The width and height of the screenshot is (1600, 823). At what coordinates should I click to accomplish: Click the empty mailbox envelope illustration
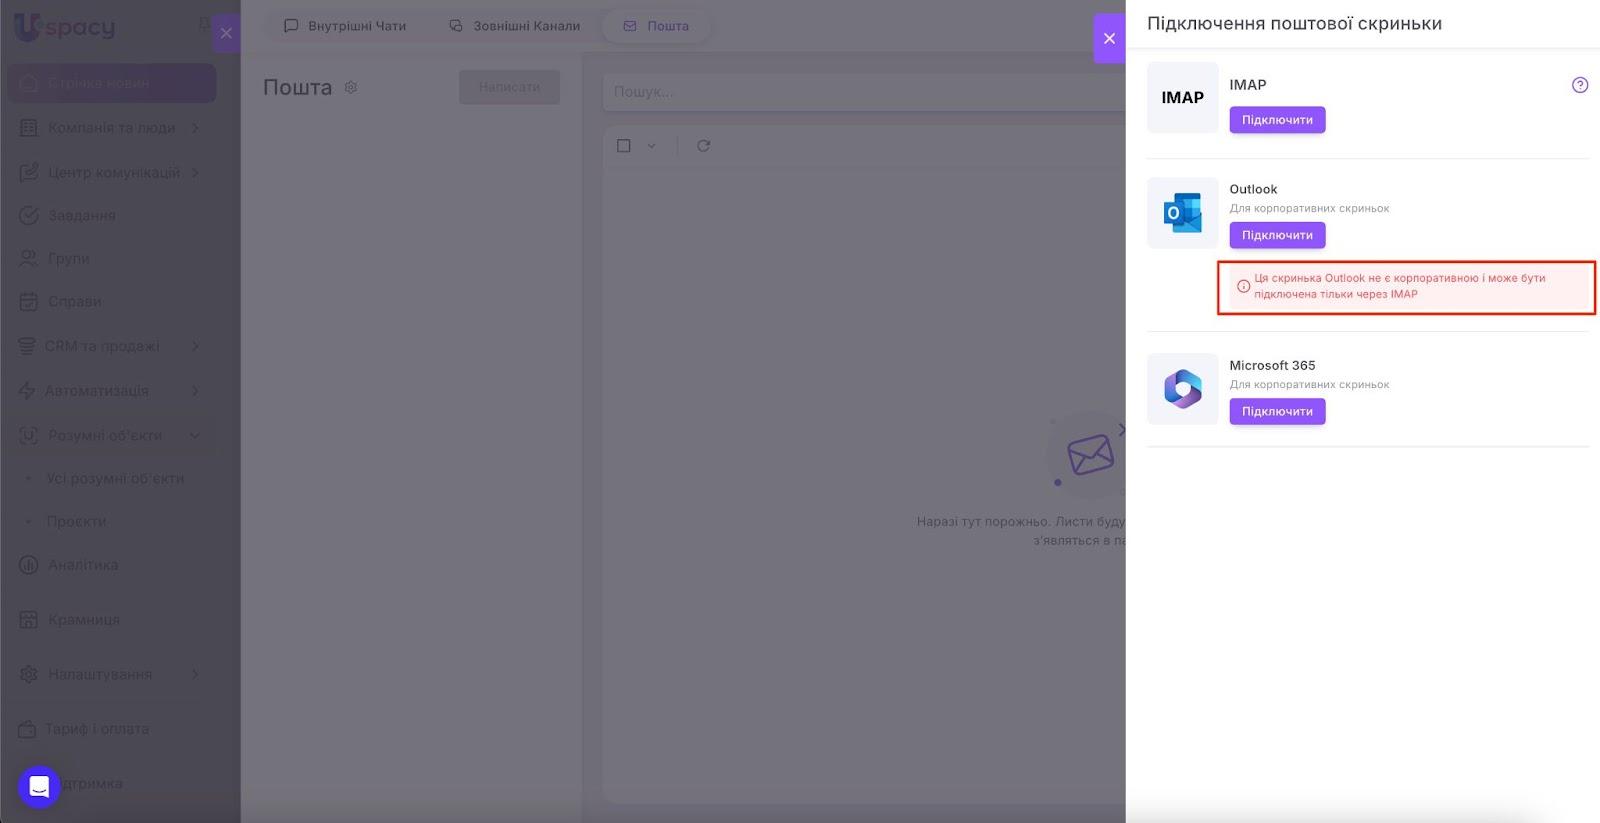(x=1089, y=455)
